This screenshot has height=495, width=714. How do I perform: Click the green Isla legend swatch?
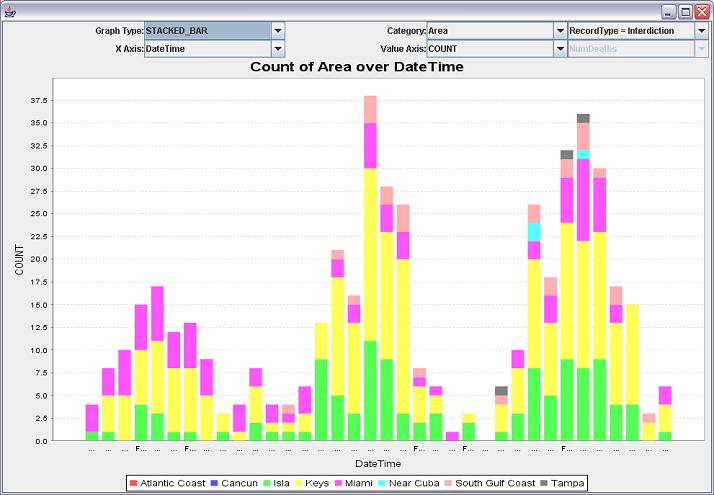tap(267, 483)
